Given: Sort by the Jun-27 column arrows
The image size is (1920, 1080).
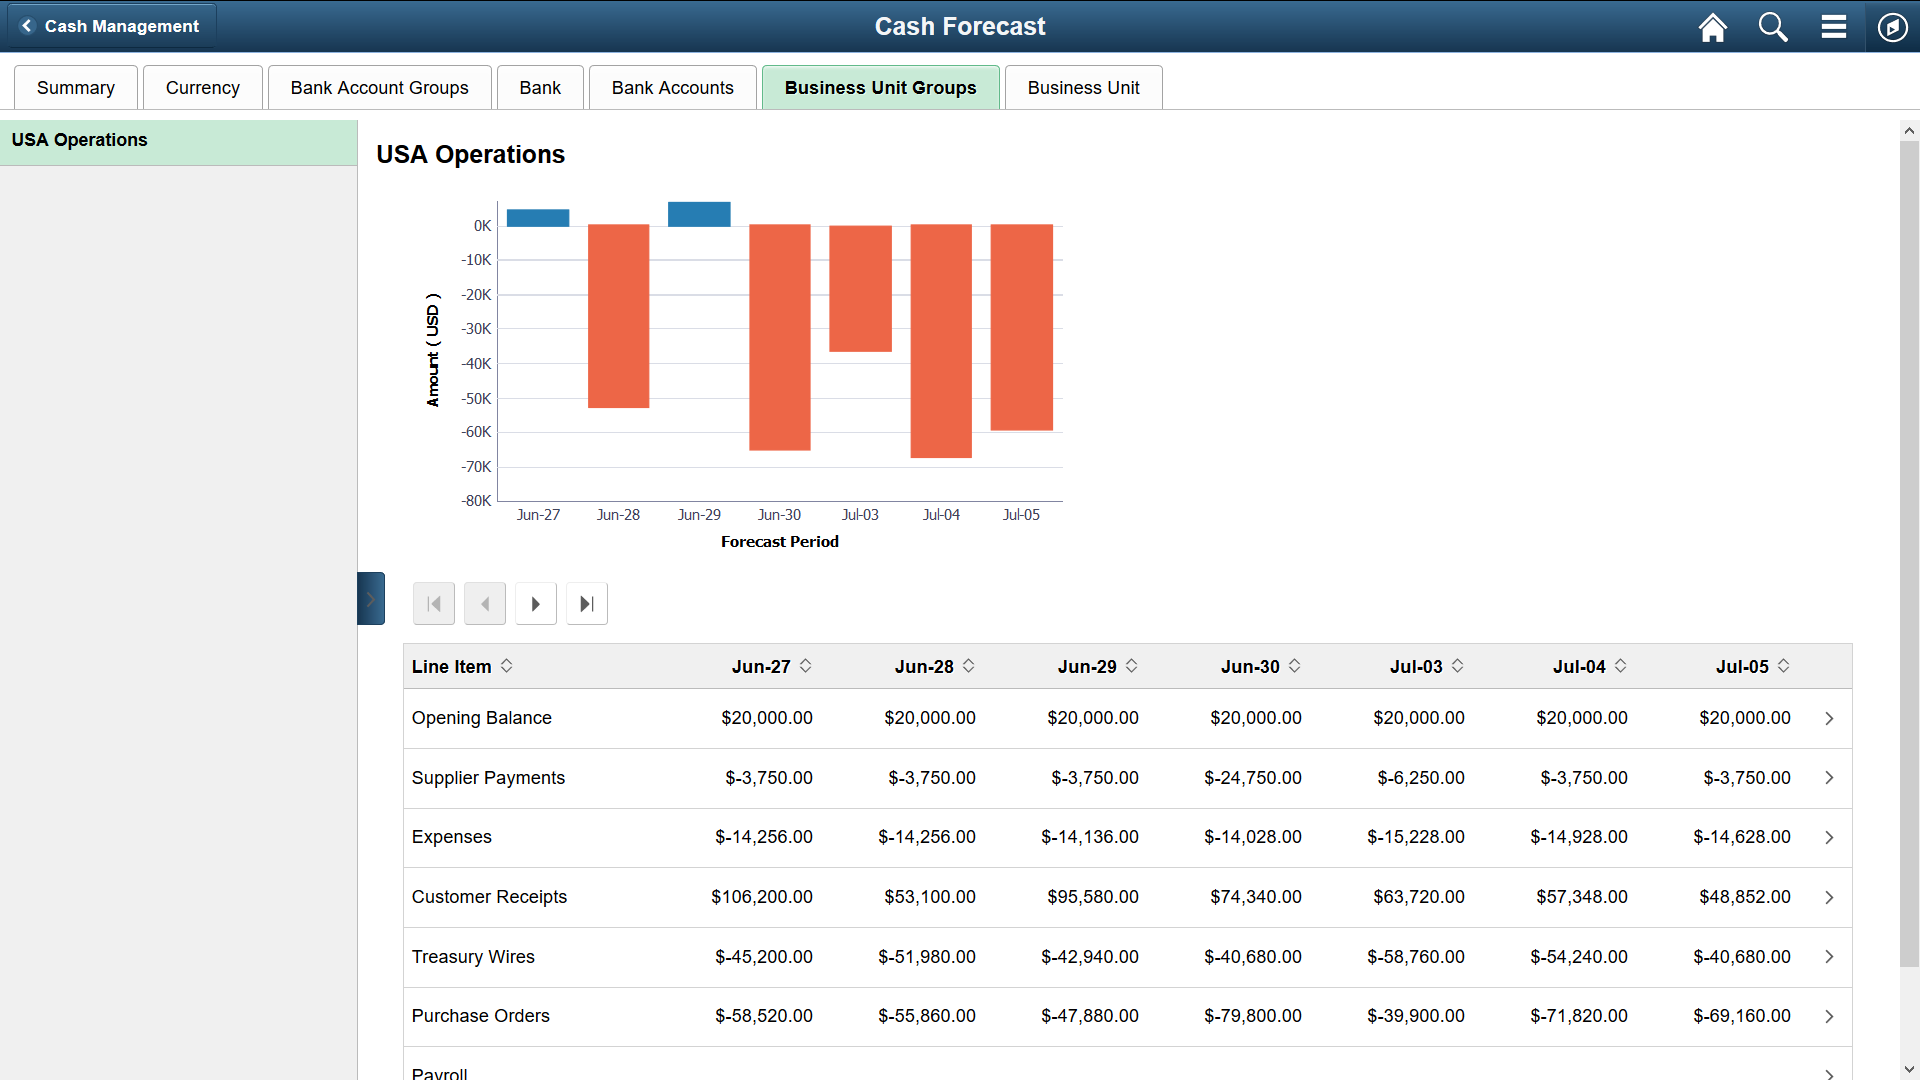Looking at the screenshot, I should [x=806, y=666].
